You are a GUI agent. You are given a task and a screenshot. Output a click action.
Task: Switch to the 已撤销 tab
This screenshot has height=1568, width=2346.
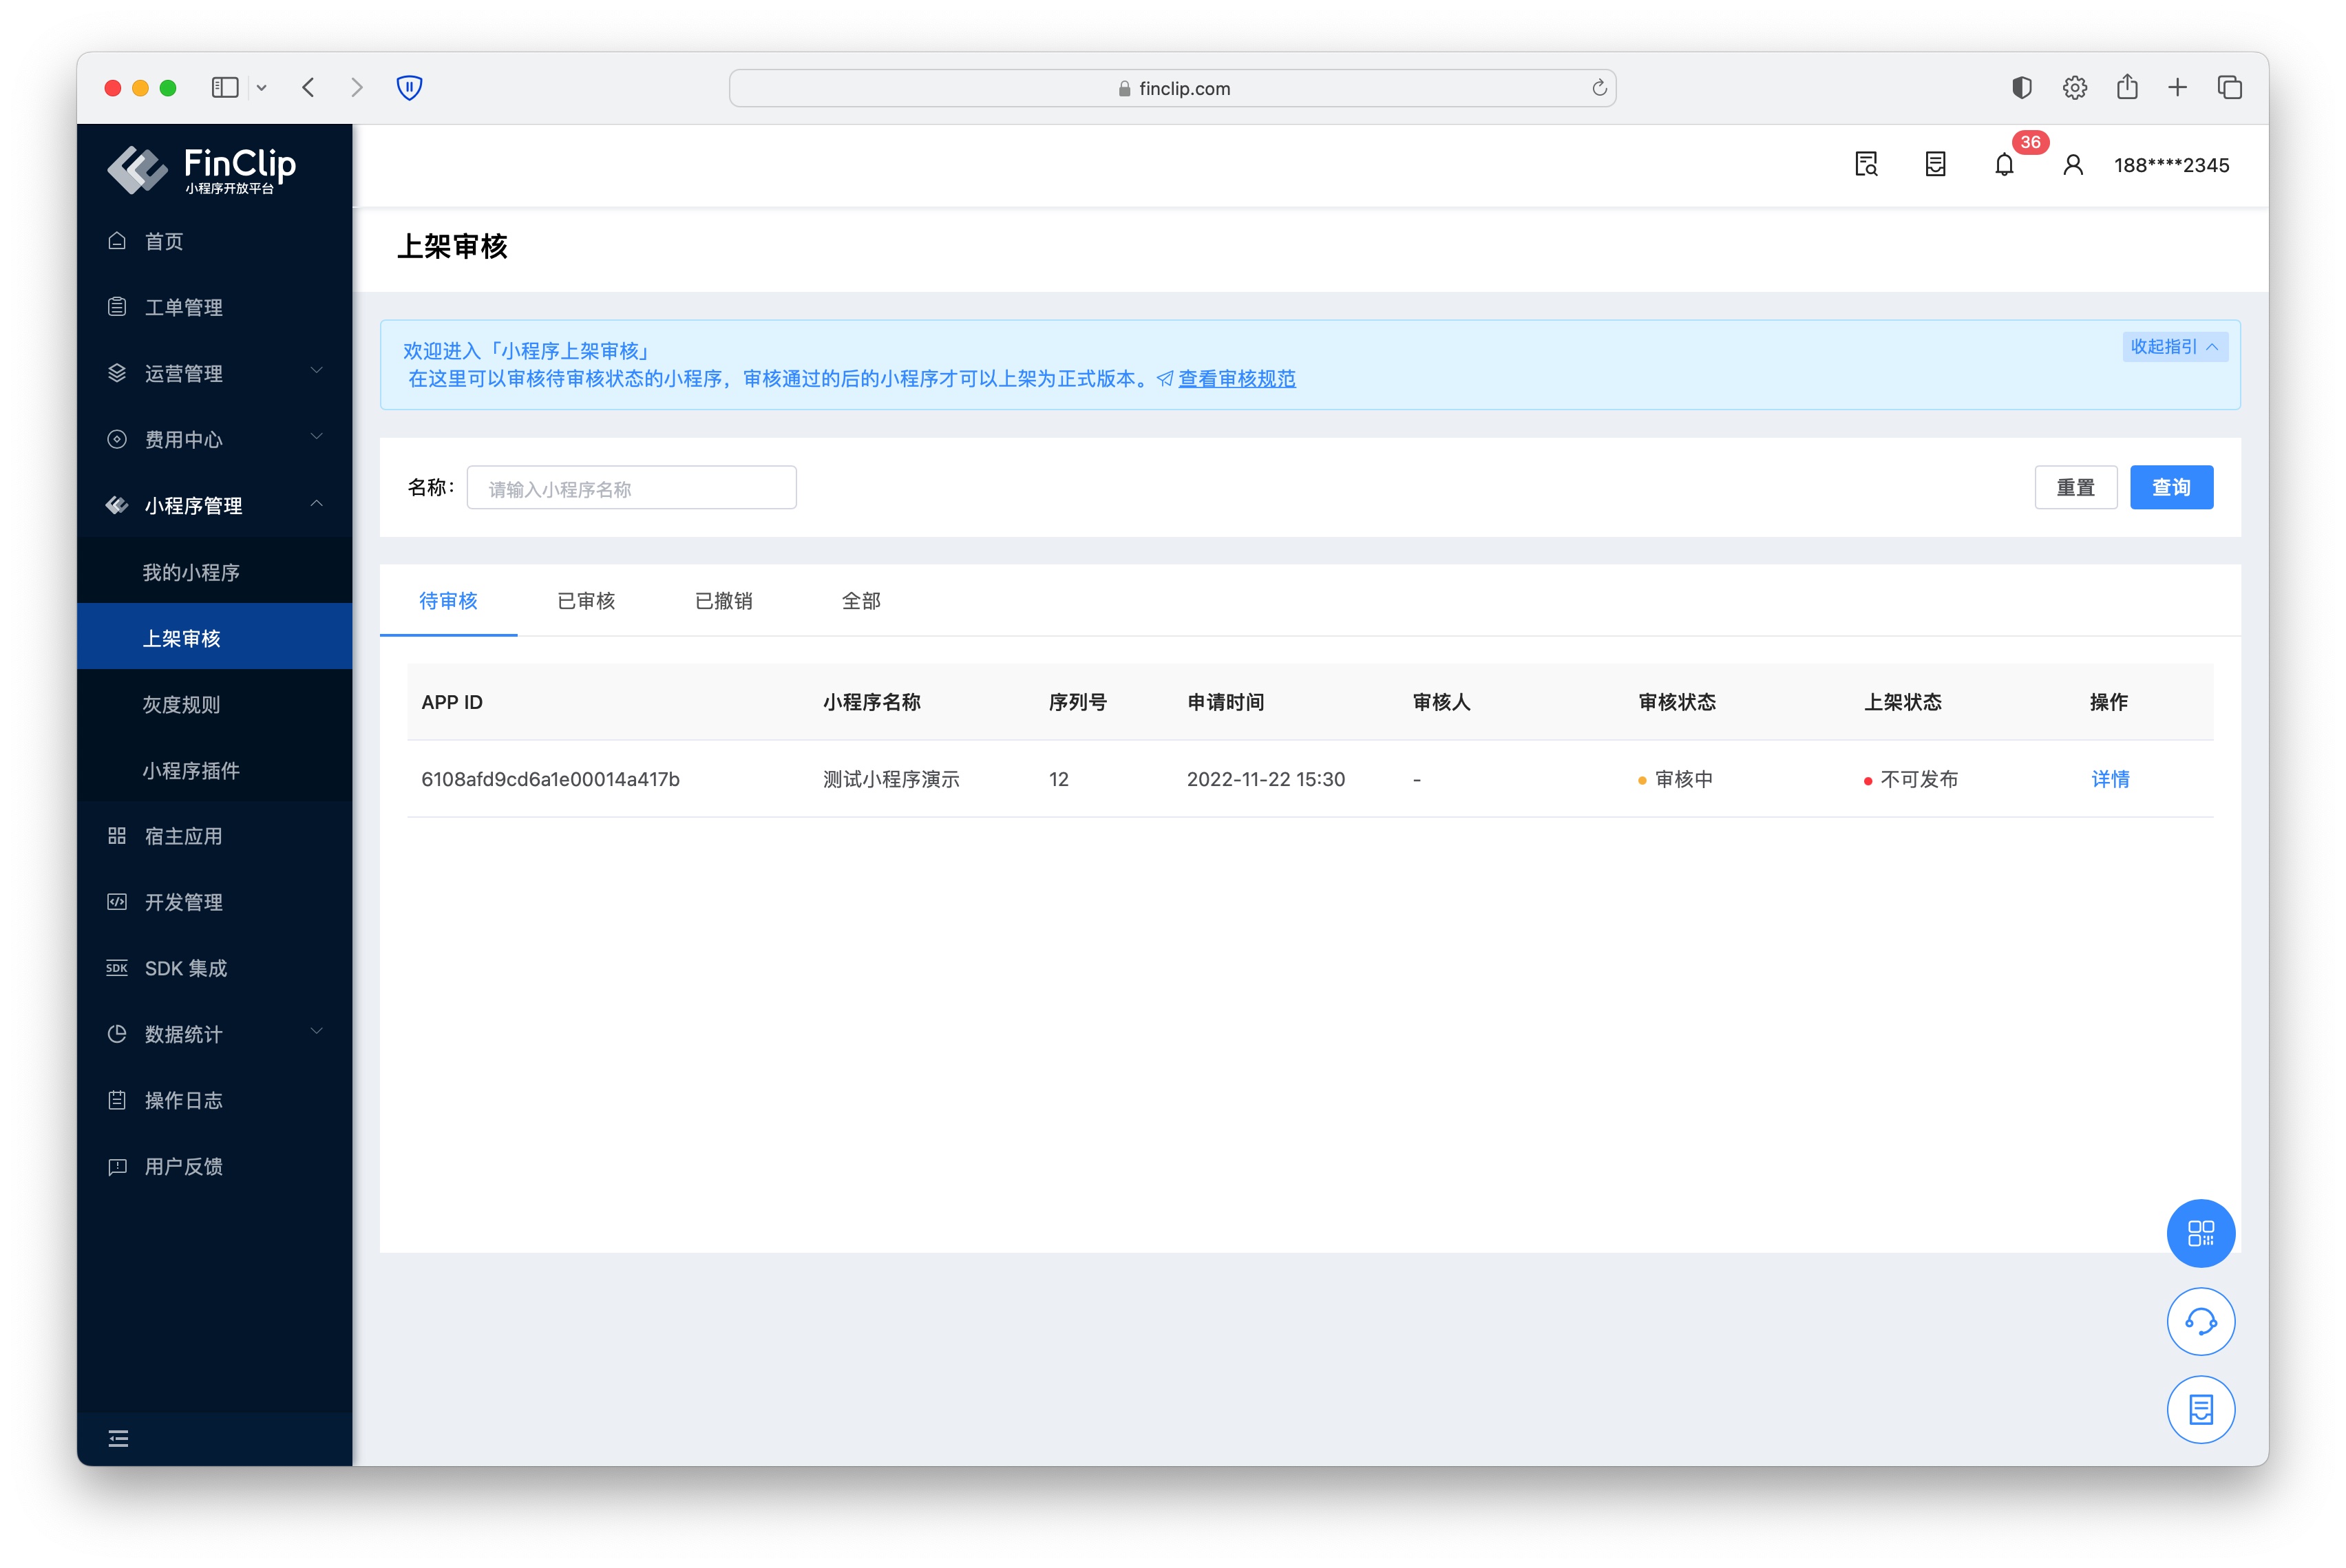pyautogui.click(x=723, y=600)
